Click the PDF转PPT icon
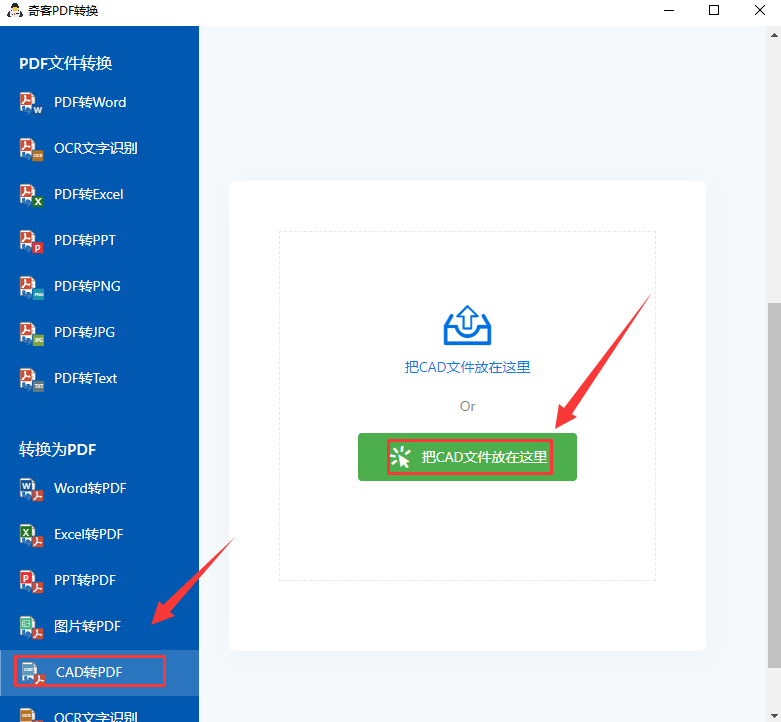The height and width of the screenshot is (722, 781). point(31,241)
